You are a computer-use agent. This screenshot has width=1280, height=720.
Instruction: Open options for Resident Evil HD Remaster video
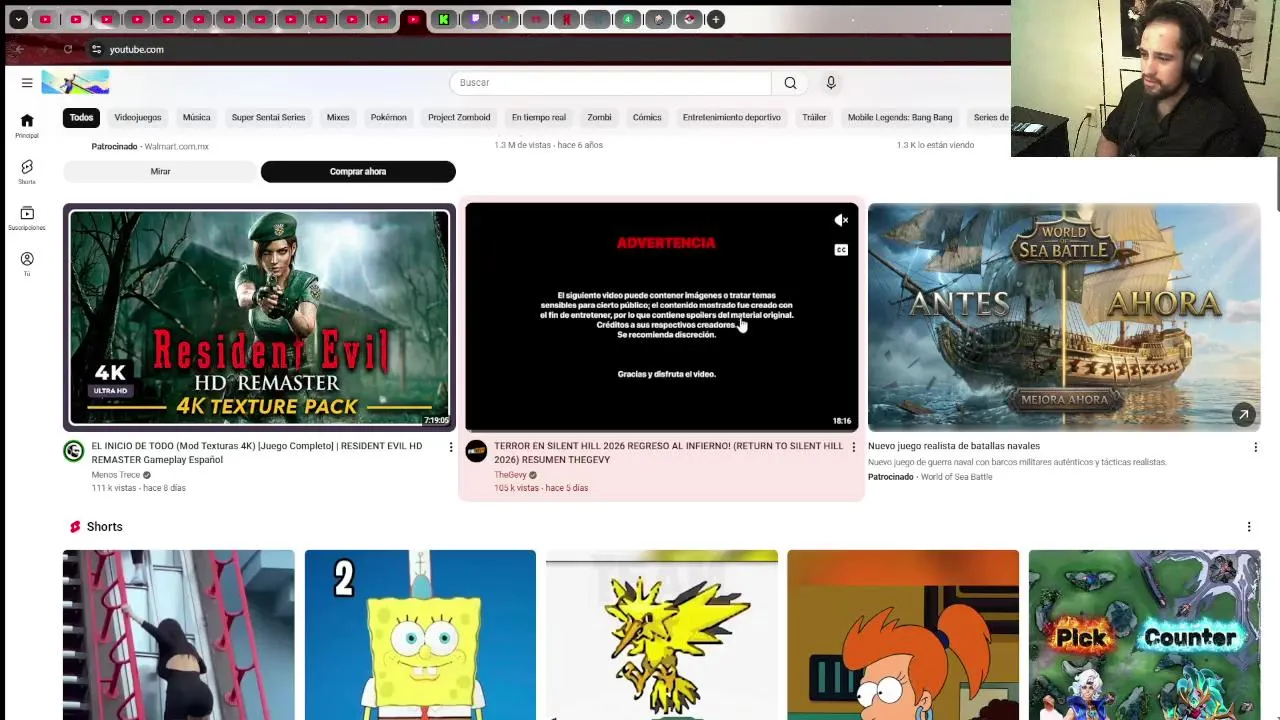(450, 447)
